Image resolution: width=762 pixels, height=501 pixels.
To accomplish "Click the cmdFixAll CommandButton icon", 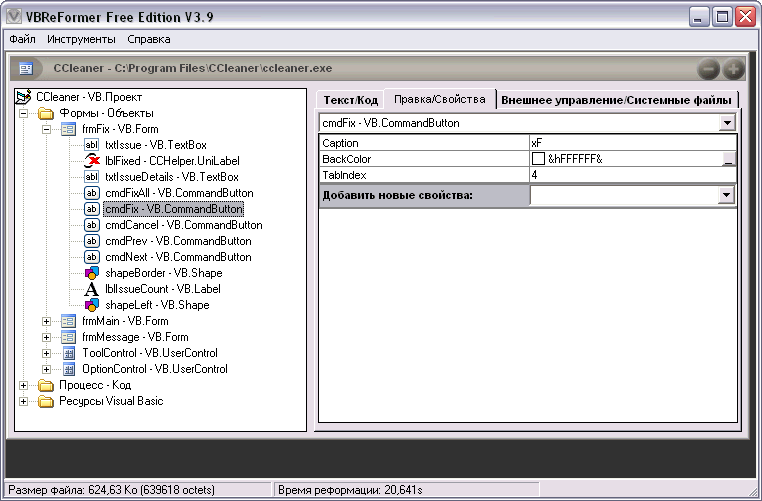I will 92,192.
